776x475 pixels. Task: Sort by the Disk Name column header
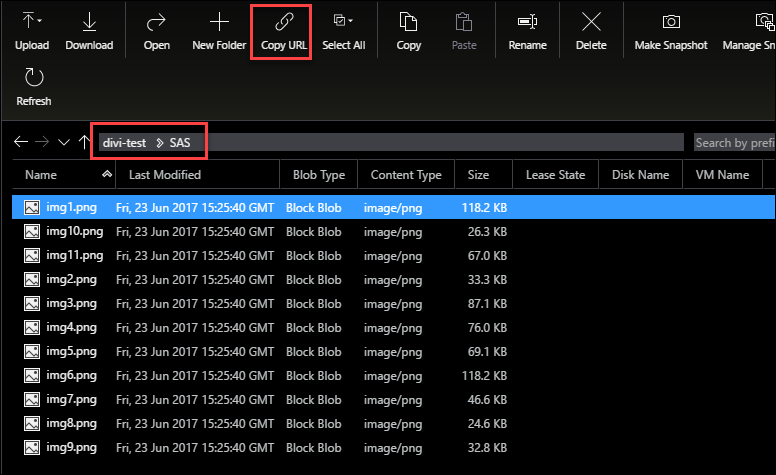coord(640,175)
